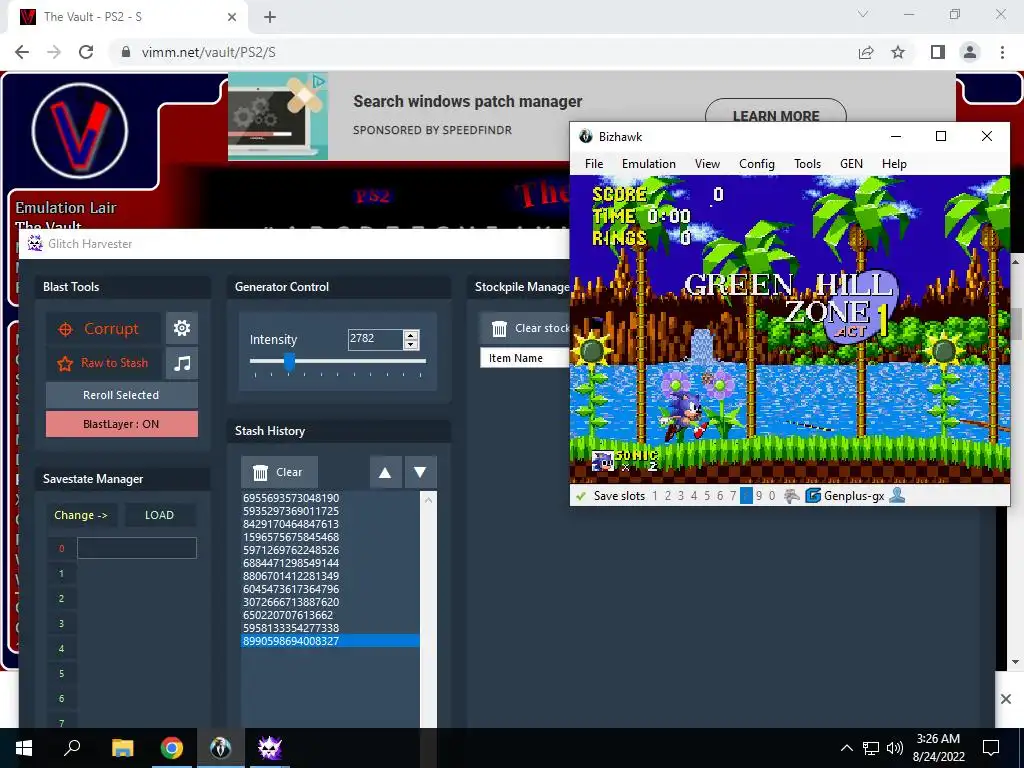
Task: Select savestate slot 0
Action: tap(61, 549)
